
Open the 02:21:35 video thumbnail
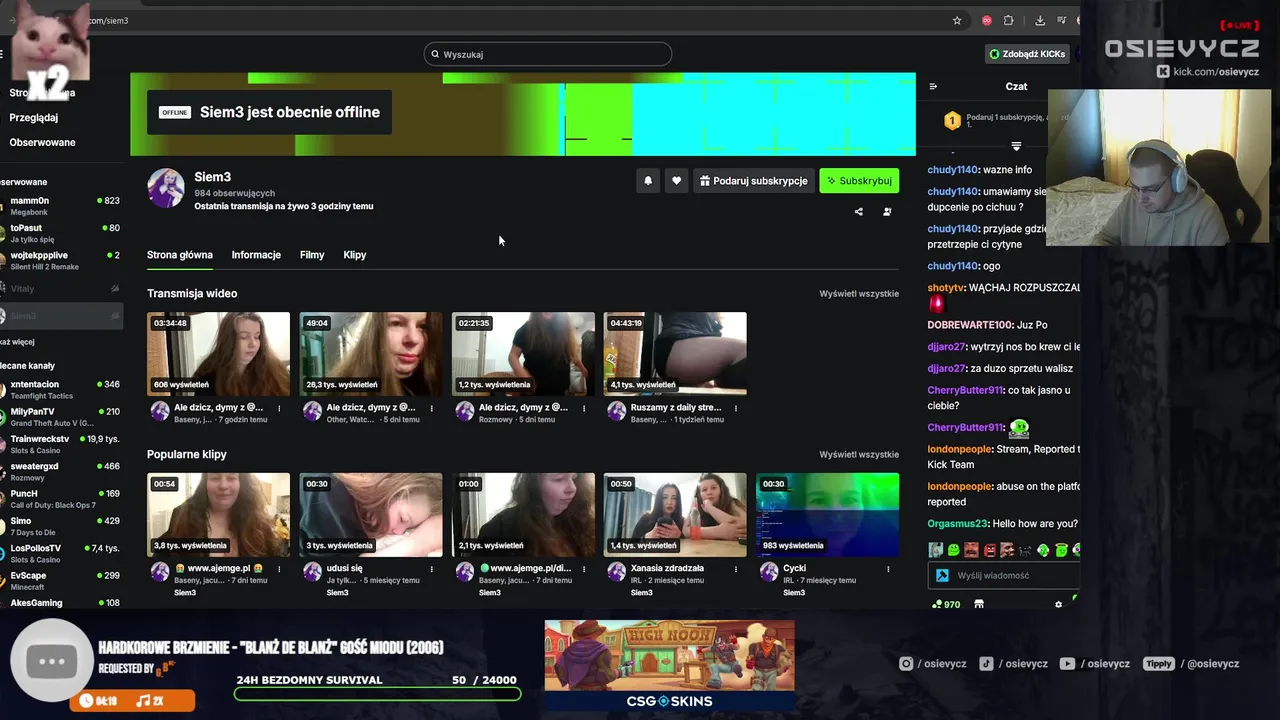click(523, 354)
